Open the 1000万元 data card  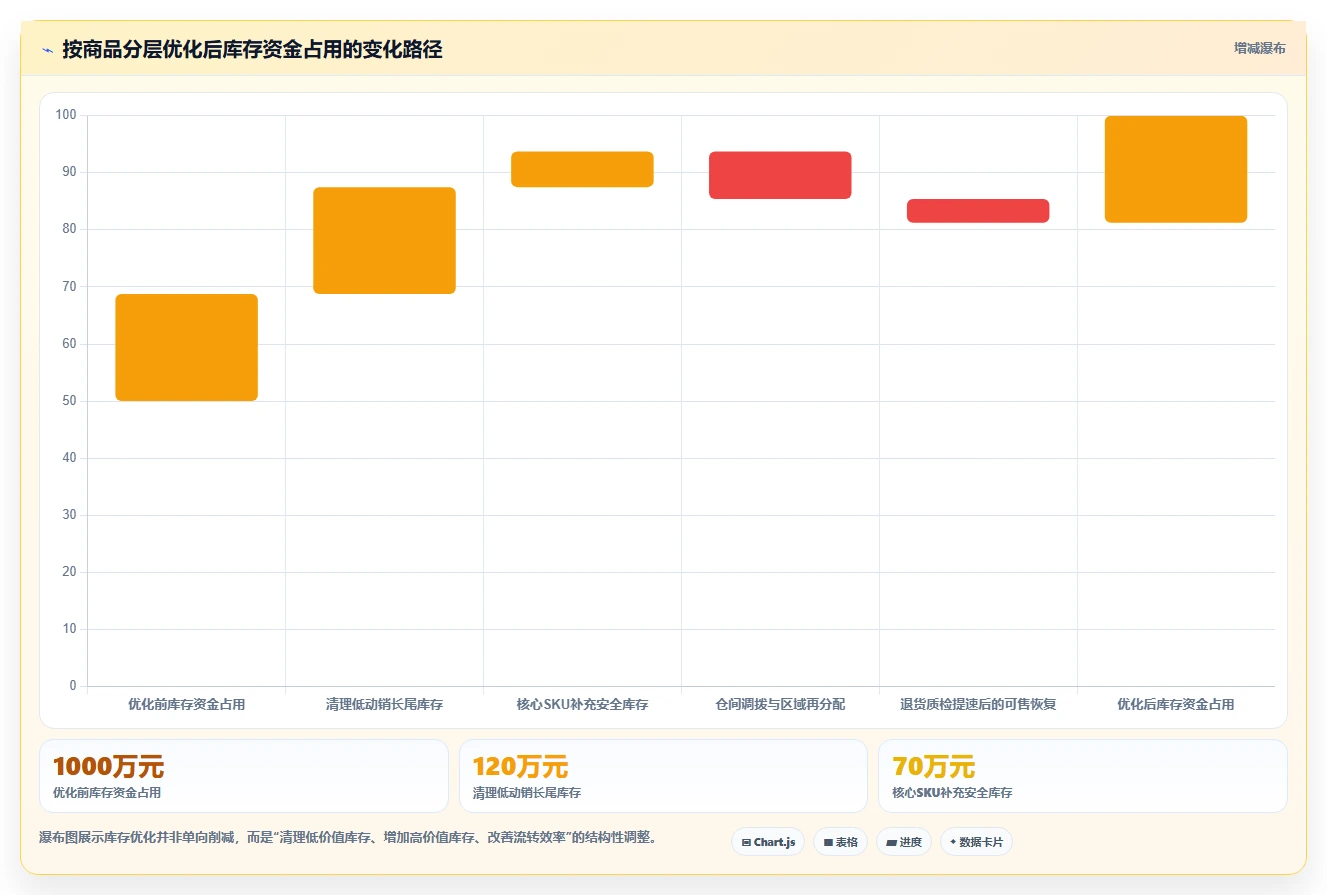tap(244, 776)
